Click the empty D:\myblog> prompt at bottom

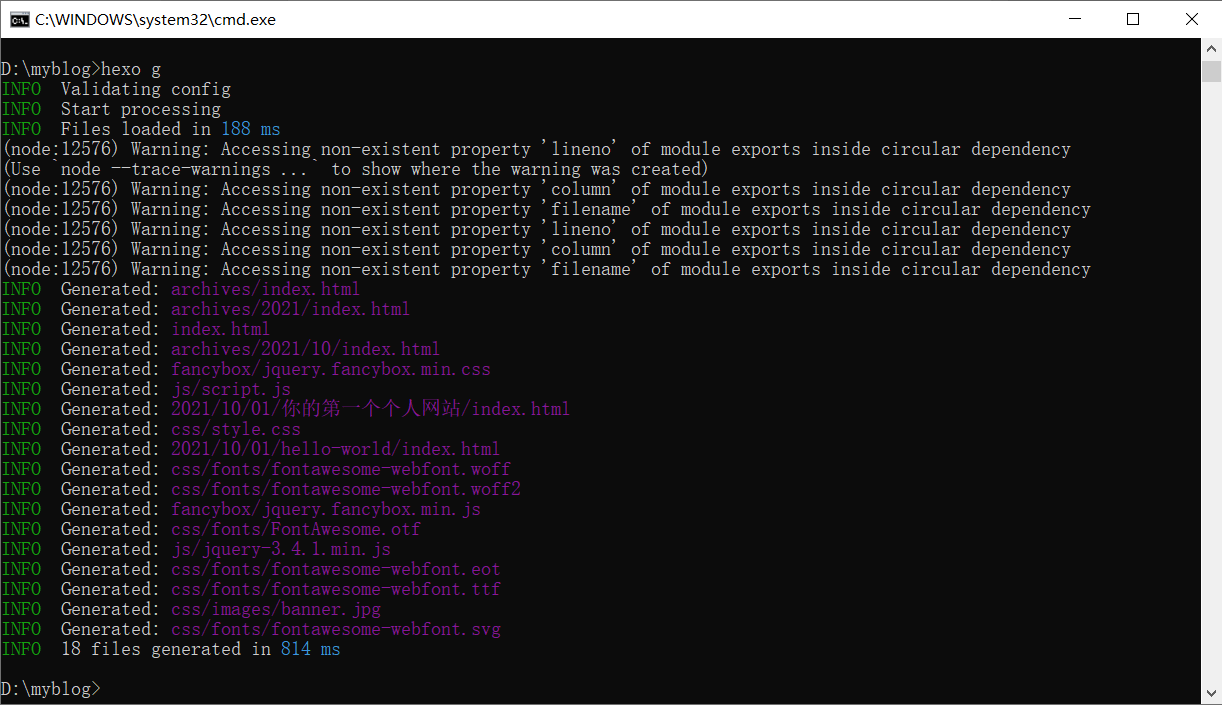(50, 689)
